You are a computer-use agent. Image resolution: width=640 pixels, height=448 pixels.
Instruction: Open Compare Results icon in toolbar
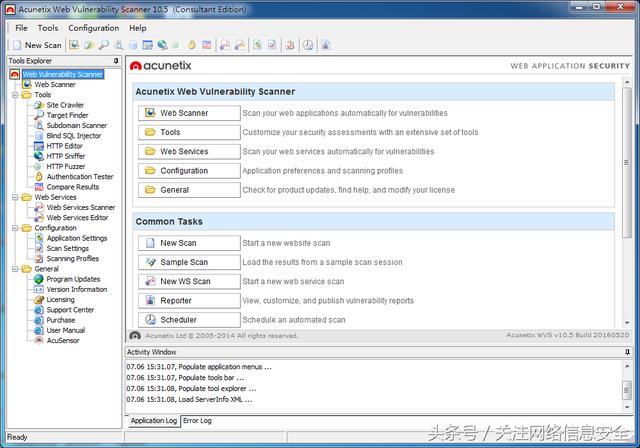(x=207, y=45)
